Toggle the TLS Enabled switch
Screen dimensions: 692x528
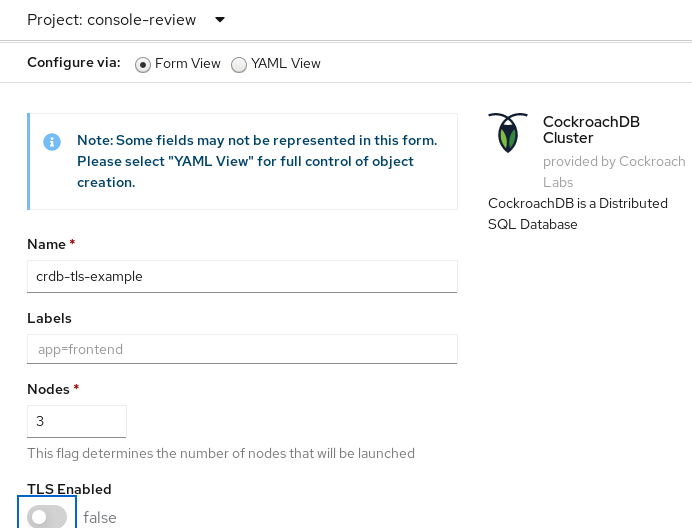pos(47,517)
